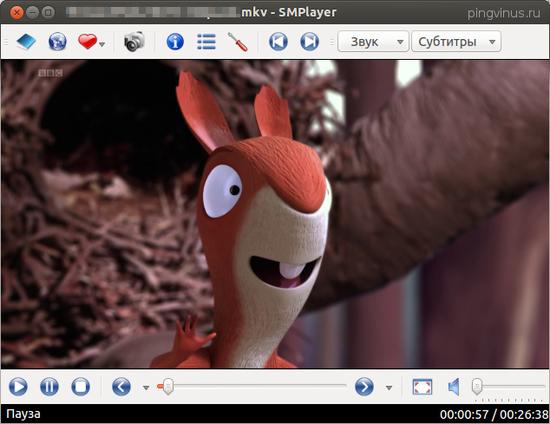Click the video display area
Viewport: 550px width, 424px height.
pyautogui.click(x=275, y=214)
